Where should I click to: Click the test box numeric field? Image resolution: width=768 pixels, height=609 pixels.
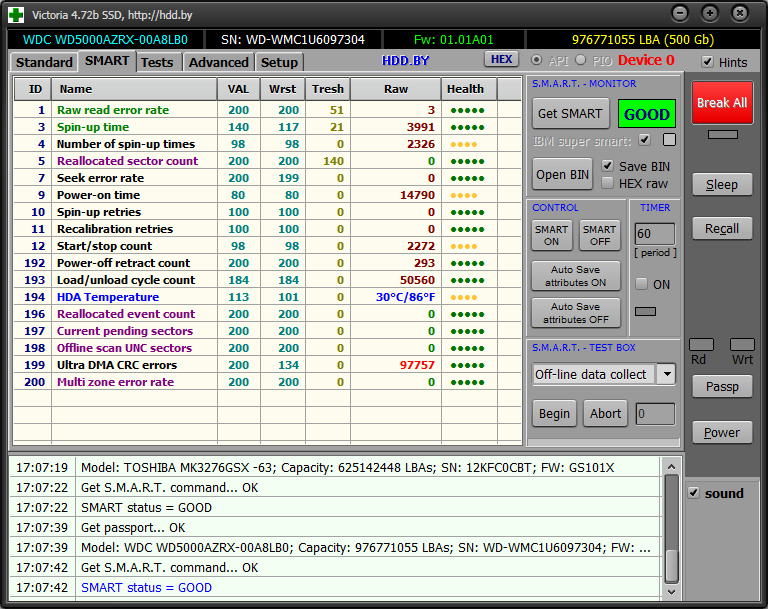pos(655,414)
